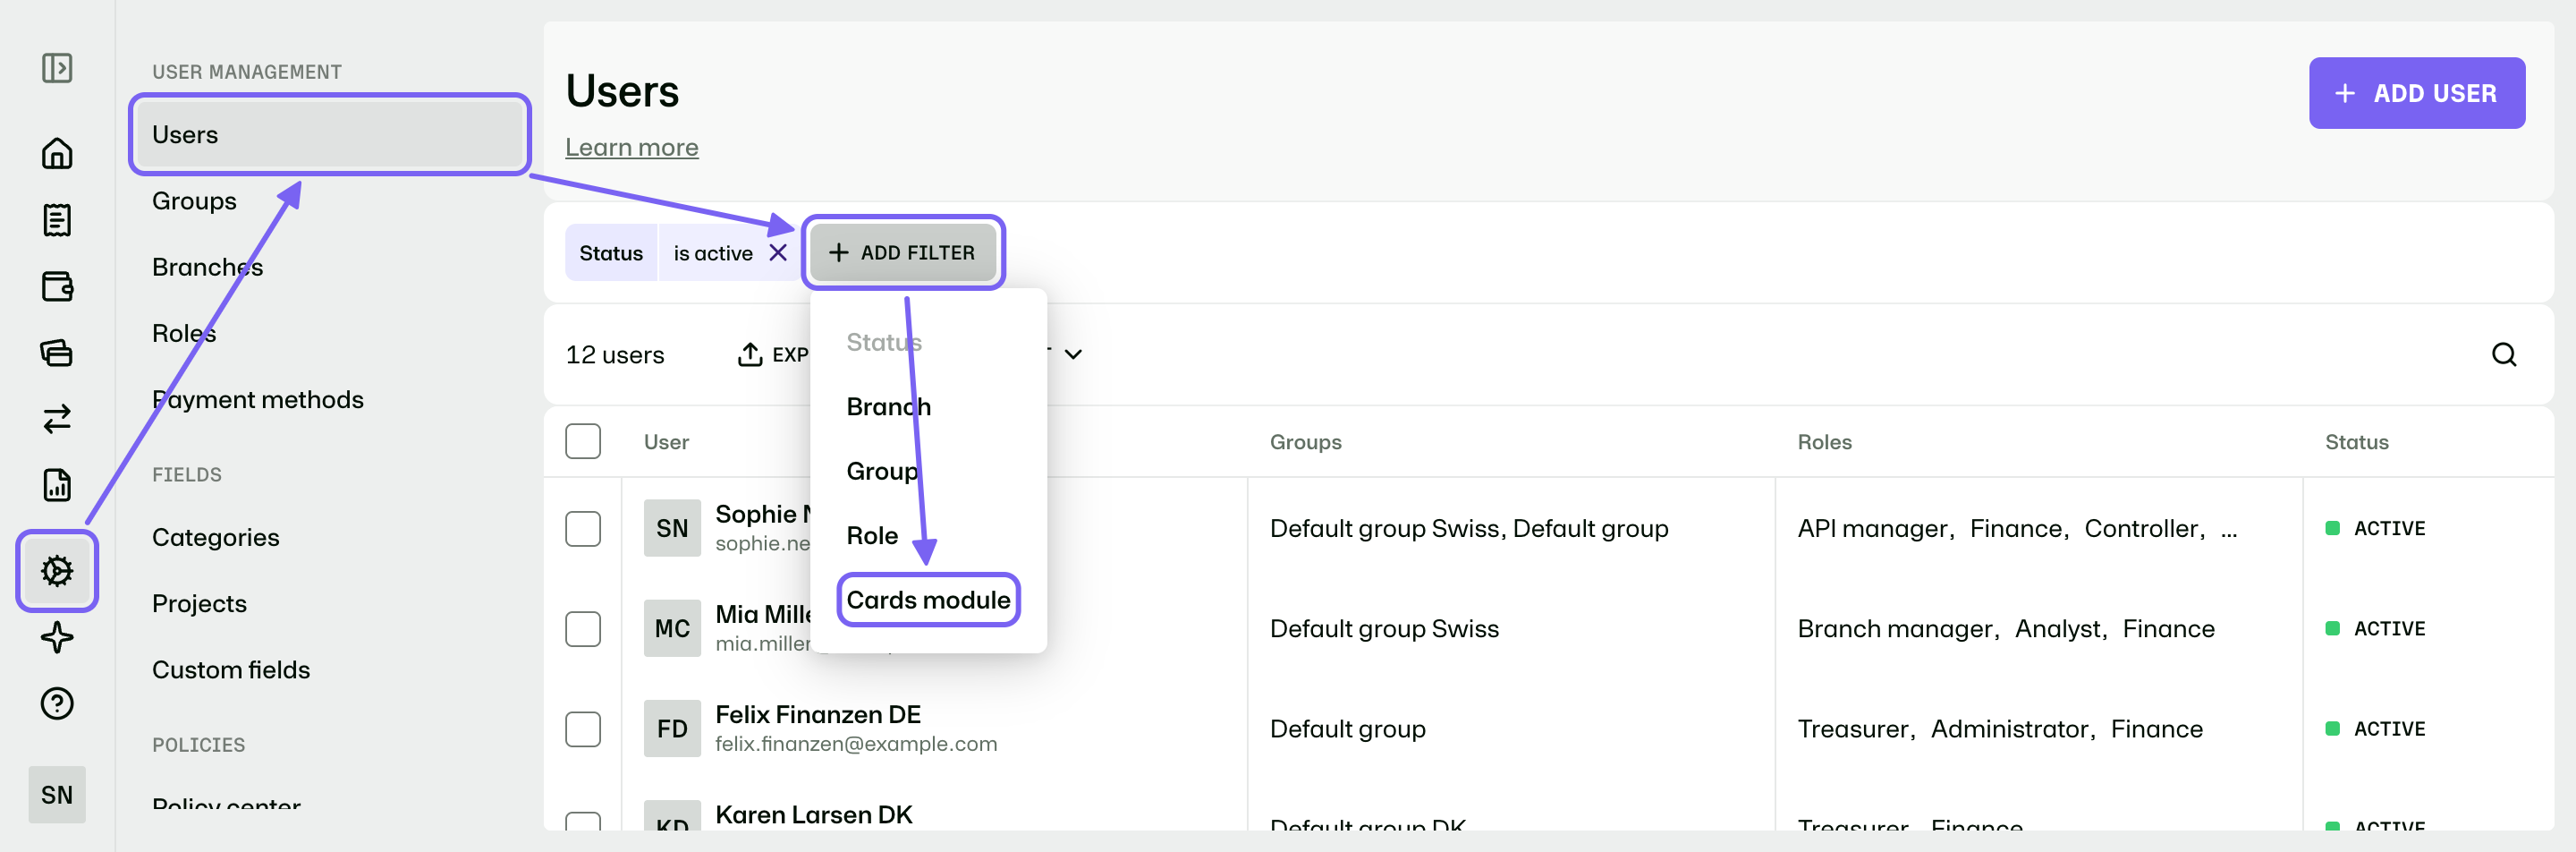Open Groups in User Management
This screenshot has width=2576, height=852.
[194, 201]
